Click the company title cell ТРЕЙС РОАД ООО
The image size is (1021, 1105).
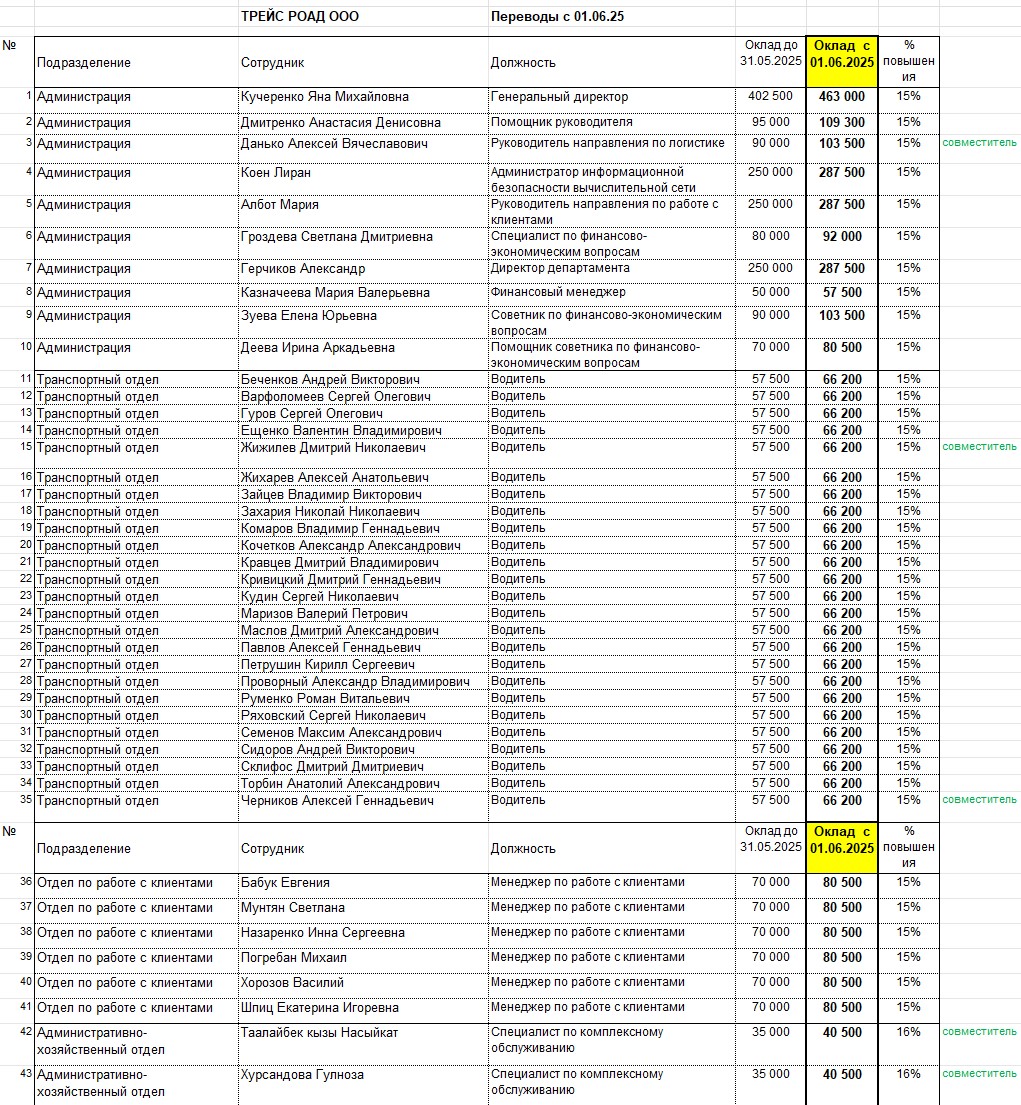click(x=300, y=17)
